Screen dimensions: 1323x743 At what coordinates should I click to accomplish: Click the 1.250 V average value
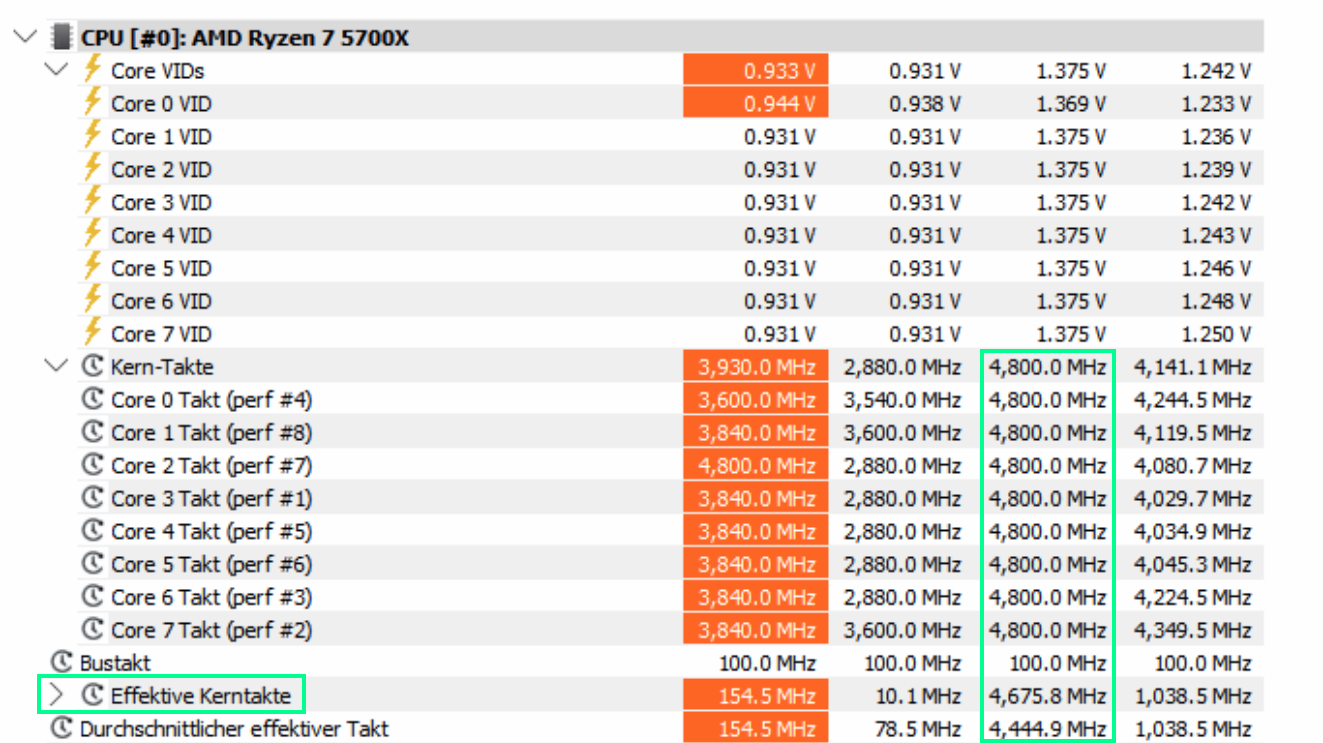coord(1215,334)
